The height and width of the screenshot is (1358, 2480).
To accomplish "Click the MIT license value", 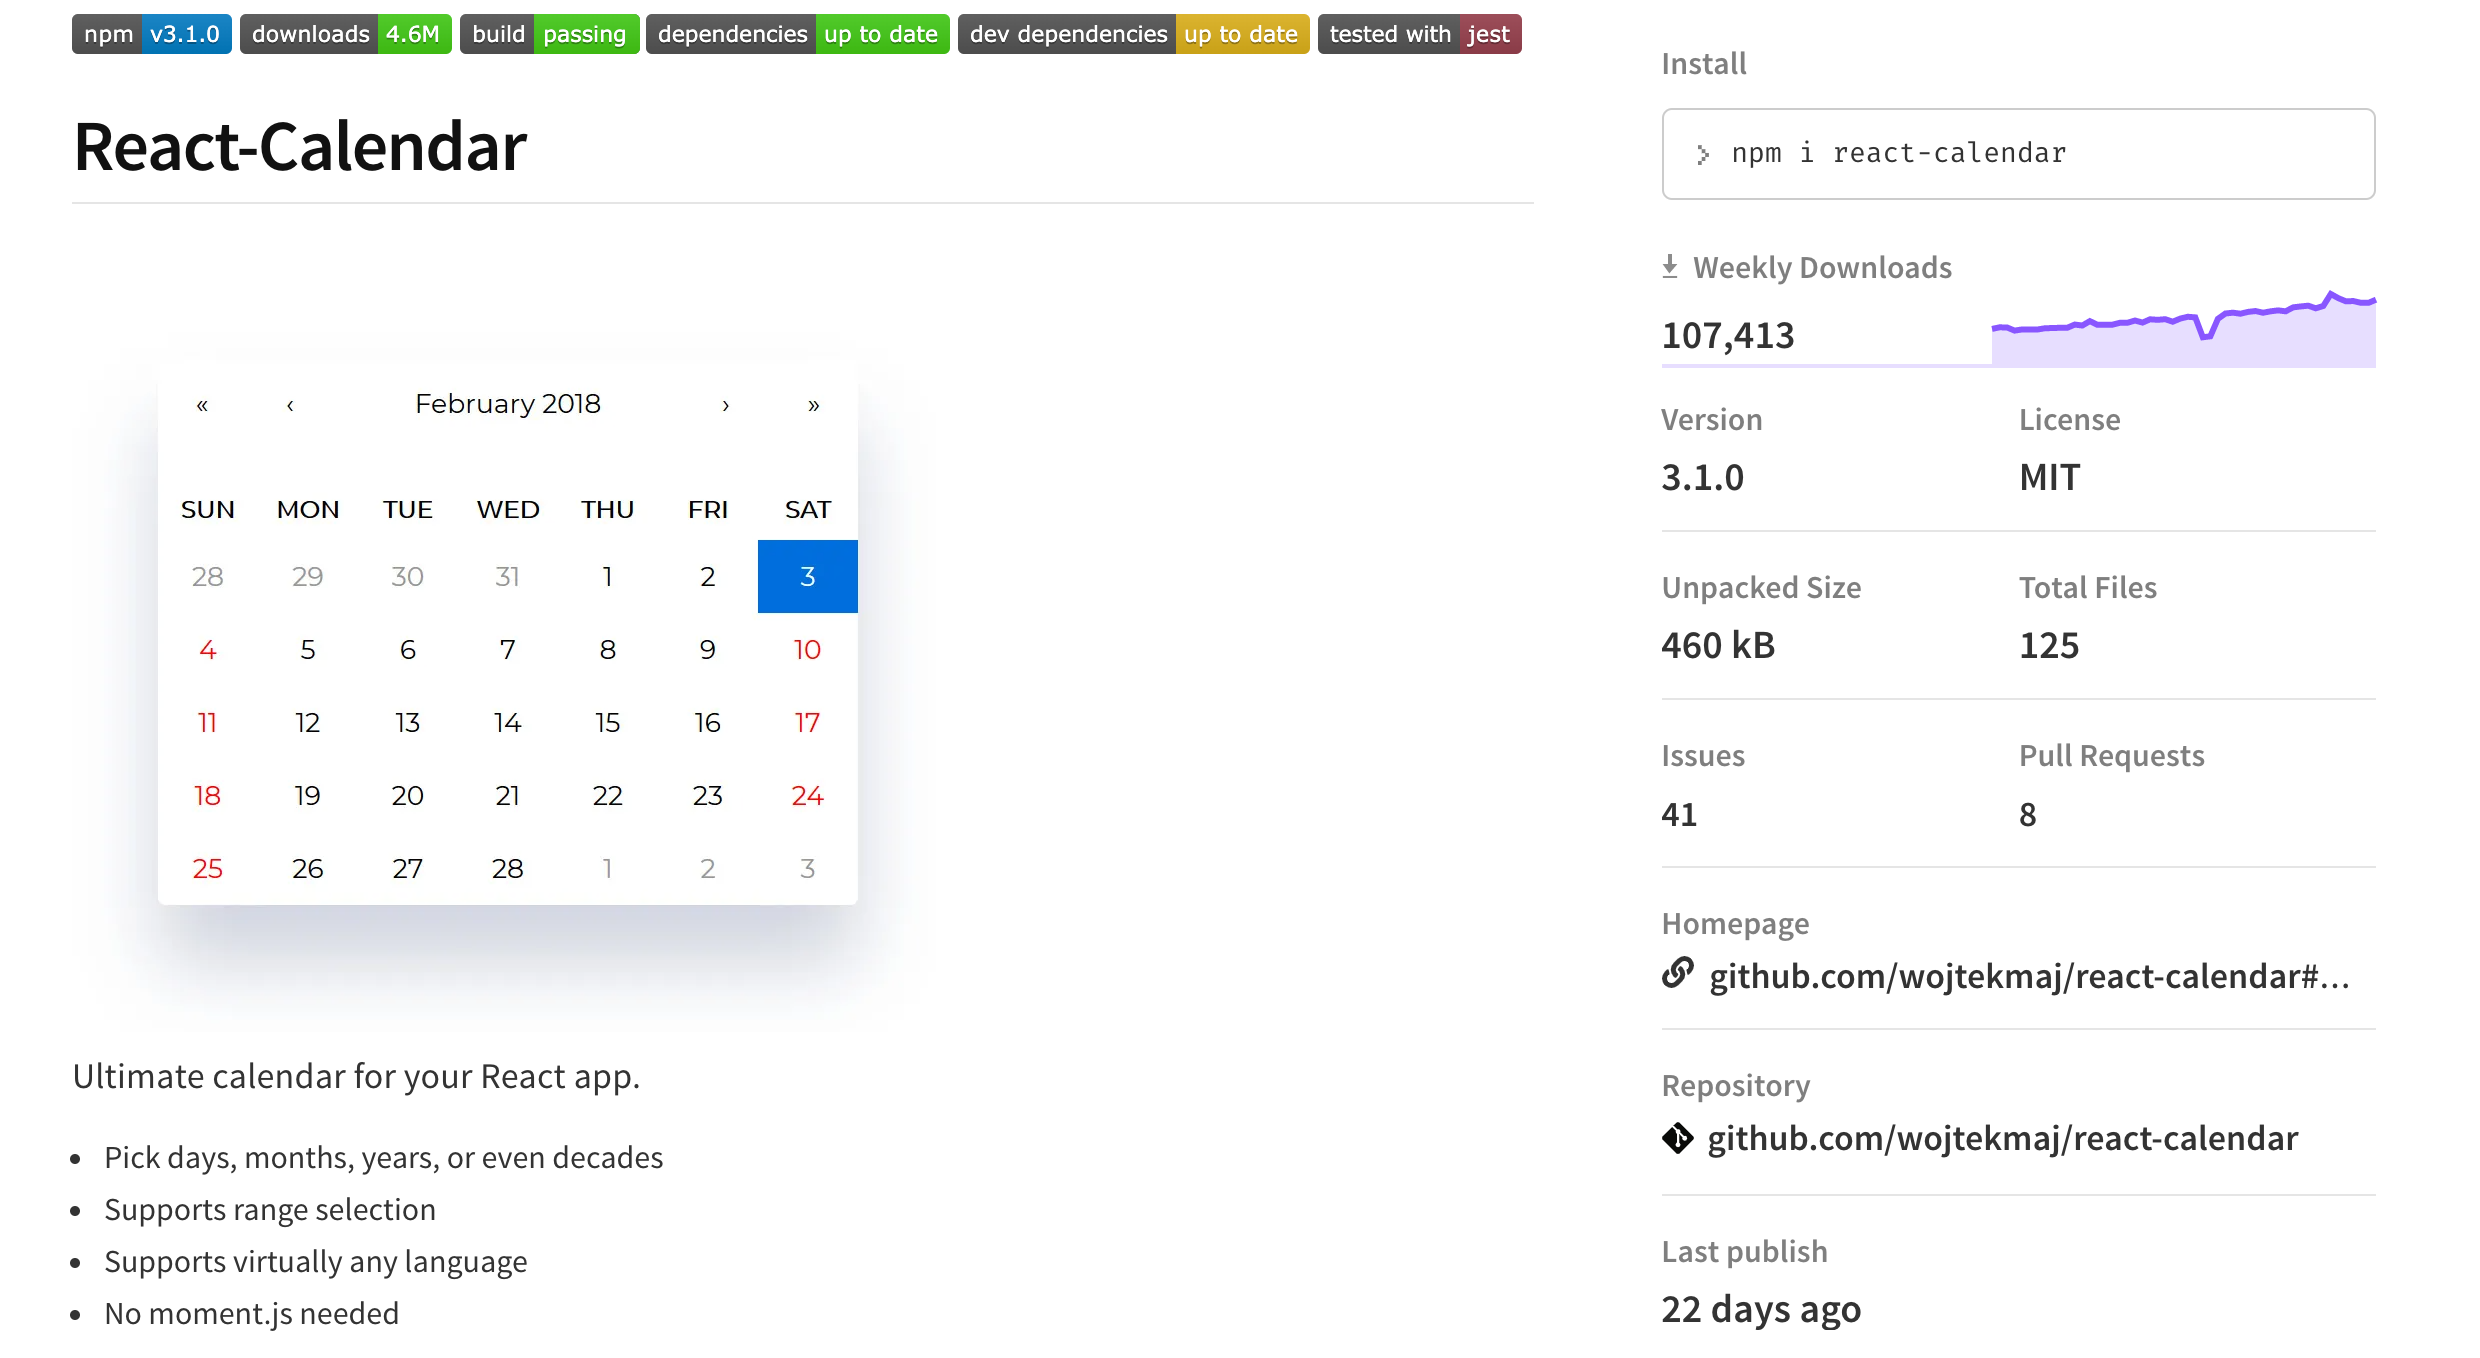I will tap(2050, 477).
